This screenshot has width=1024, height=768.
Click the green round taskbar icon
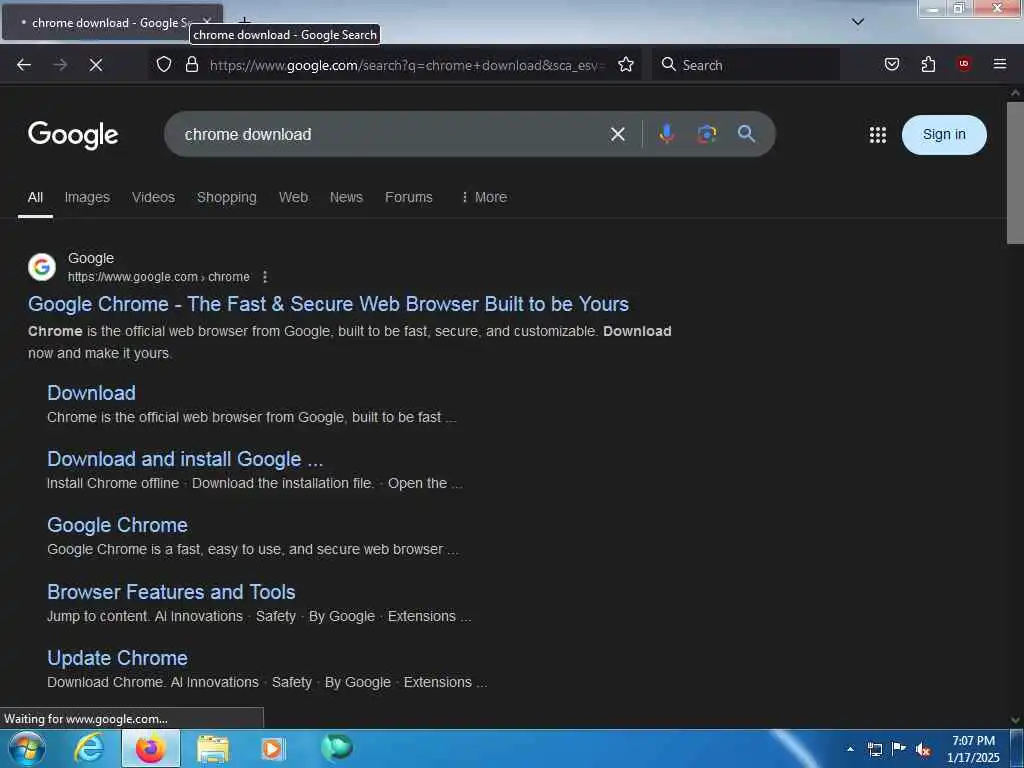[x=337, y=747]
